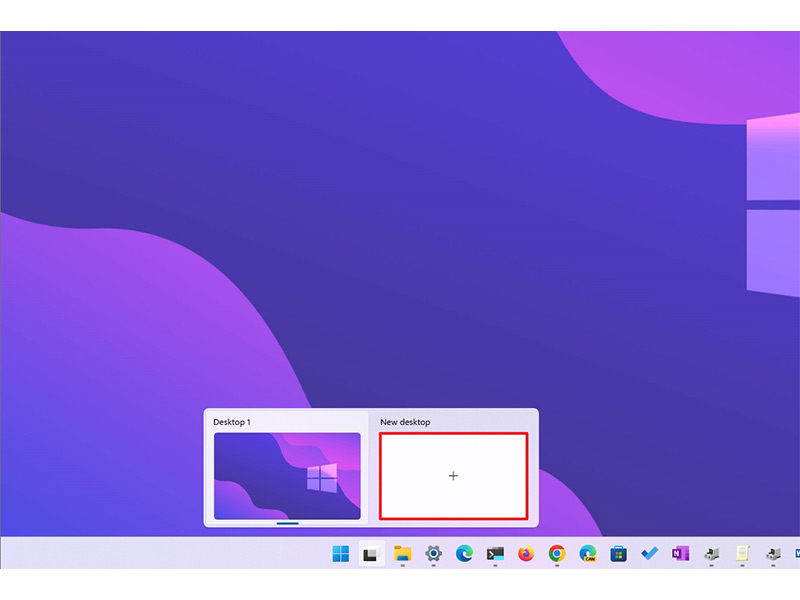Launch Windows Terminal from the taskbar
The width and height of the screenshot is (800, 600).
[495, 553]
